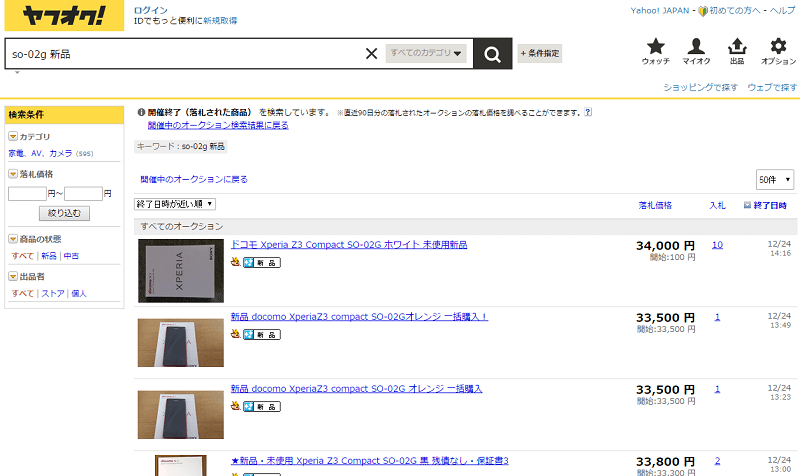Filter seller by ストア

(53, 293)
